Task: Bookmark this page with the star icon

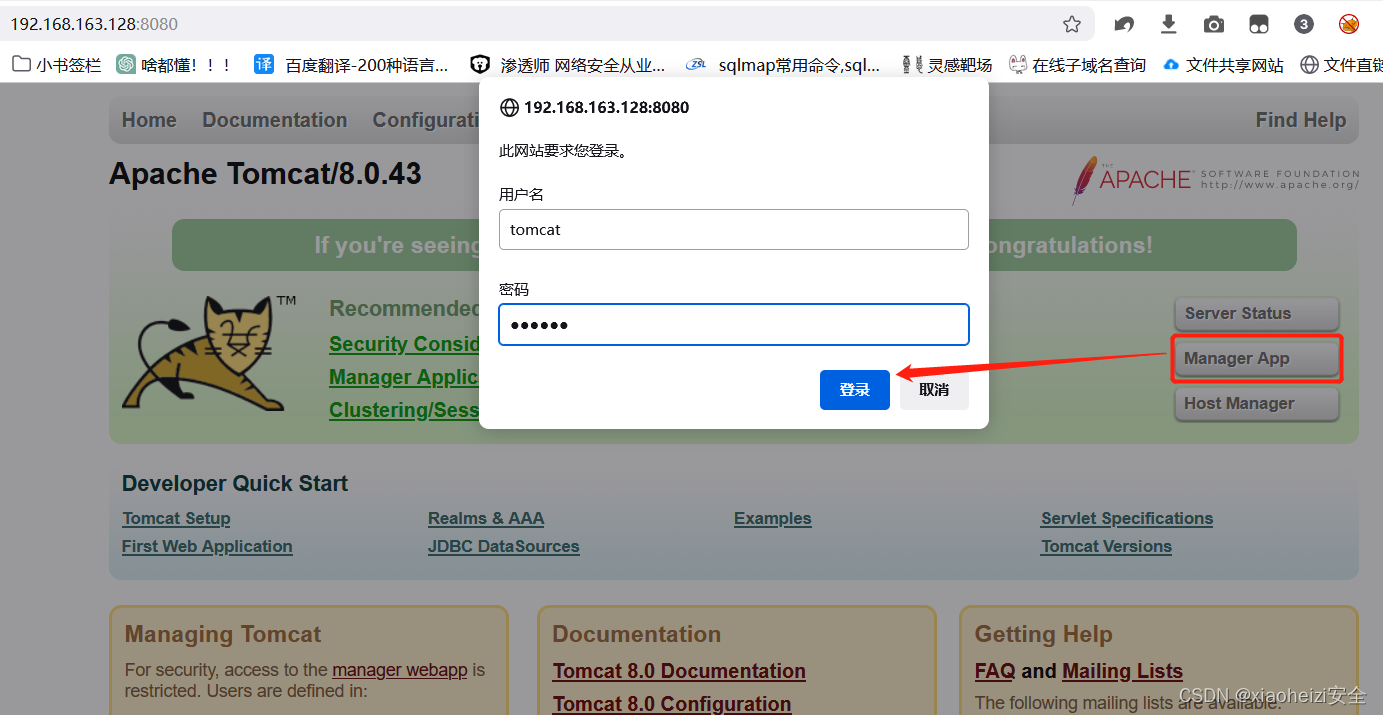Action: coord(1071,23)
